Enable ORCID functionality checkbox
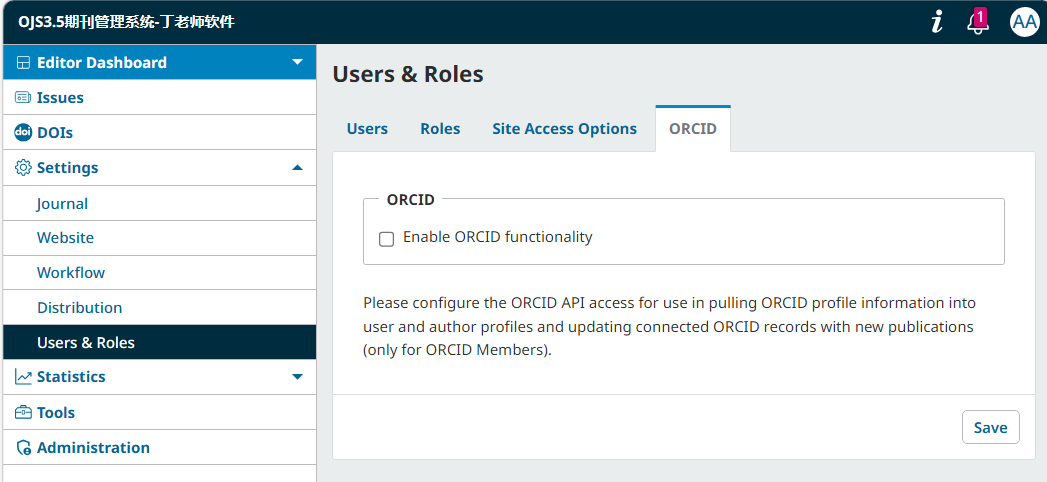The image size is (1047, 482). (x=386, y=239)
